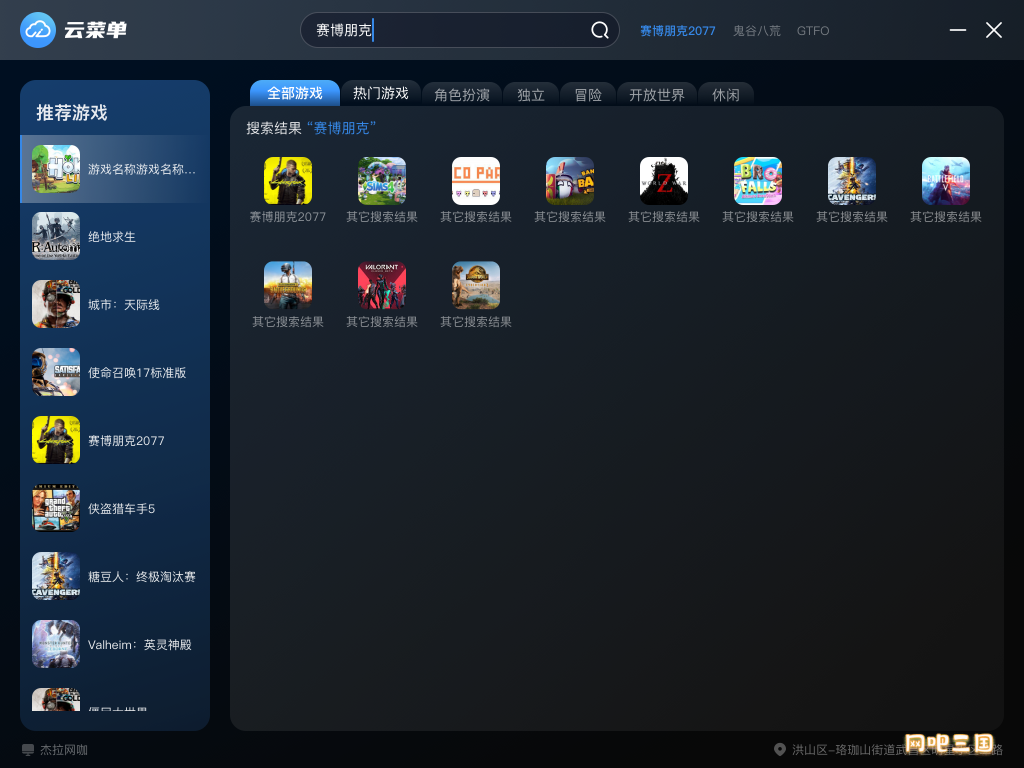Open the World War Z result icon
Screen dimensions: 1024x768
pyautogui.click(x=664, y=181)
